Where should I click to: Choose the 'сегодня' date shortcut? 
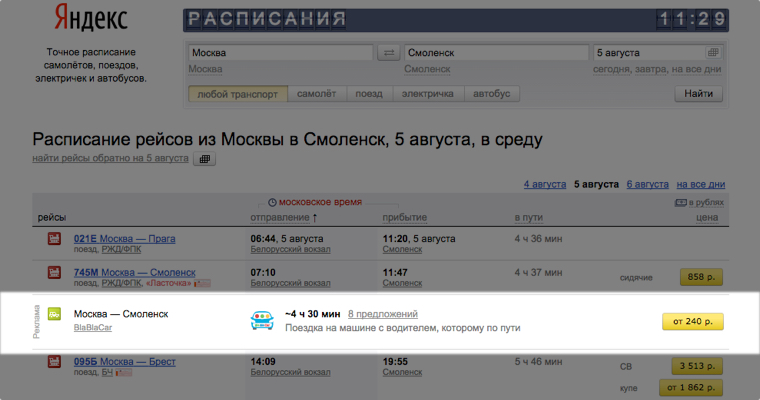(x=612, y=69)
